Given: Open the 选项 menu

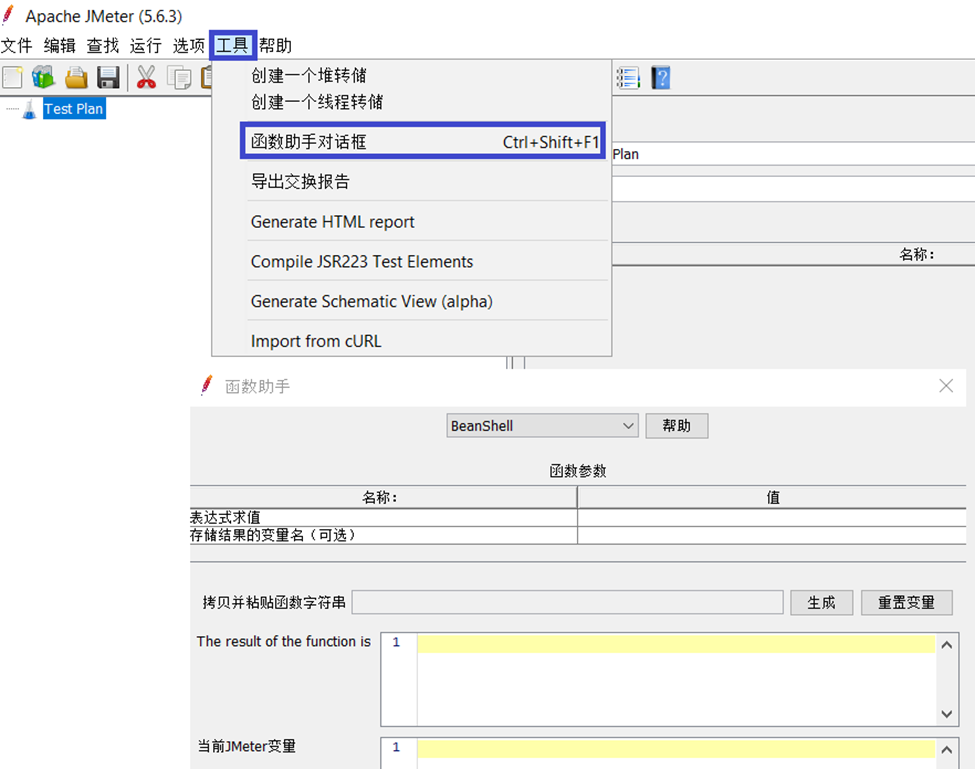Looking at the screenshot, I should click(x=188, y=45).
